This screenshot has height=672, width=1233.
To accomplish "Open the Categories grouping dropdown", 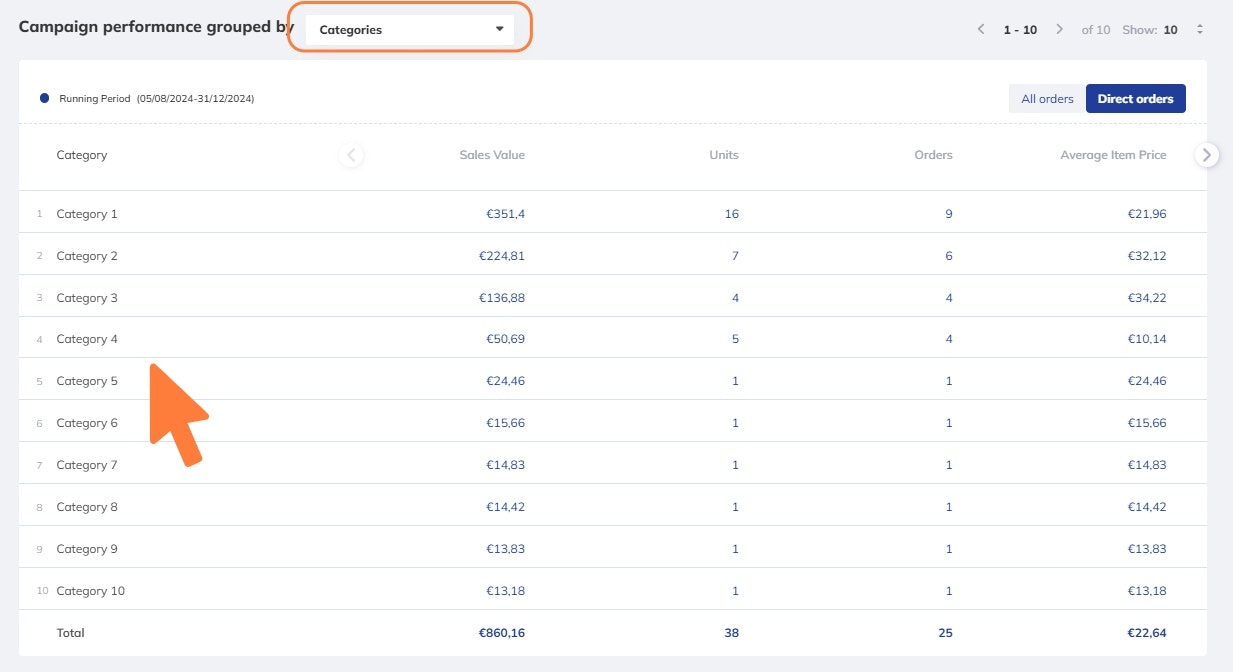I will pos(410,30).
